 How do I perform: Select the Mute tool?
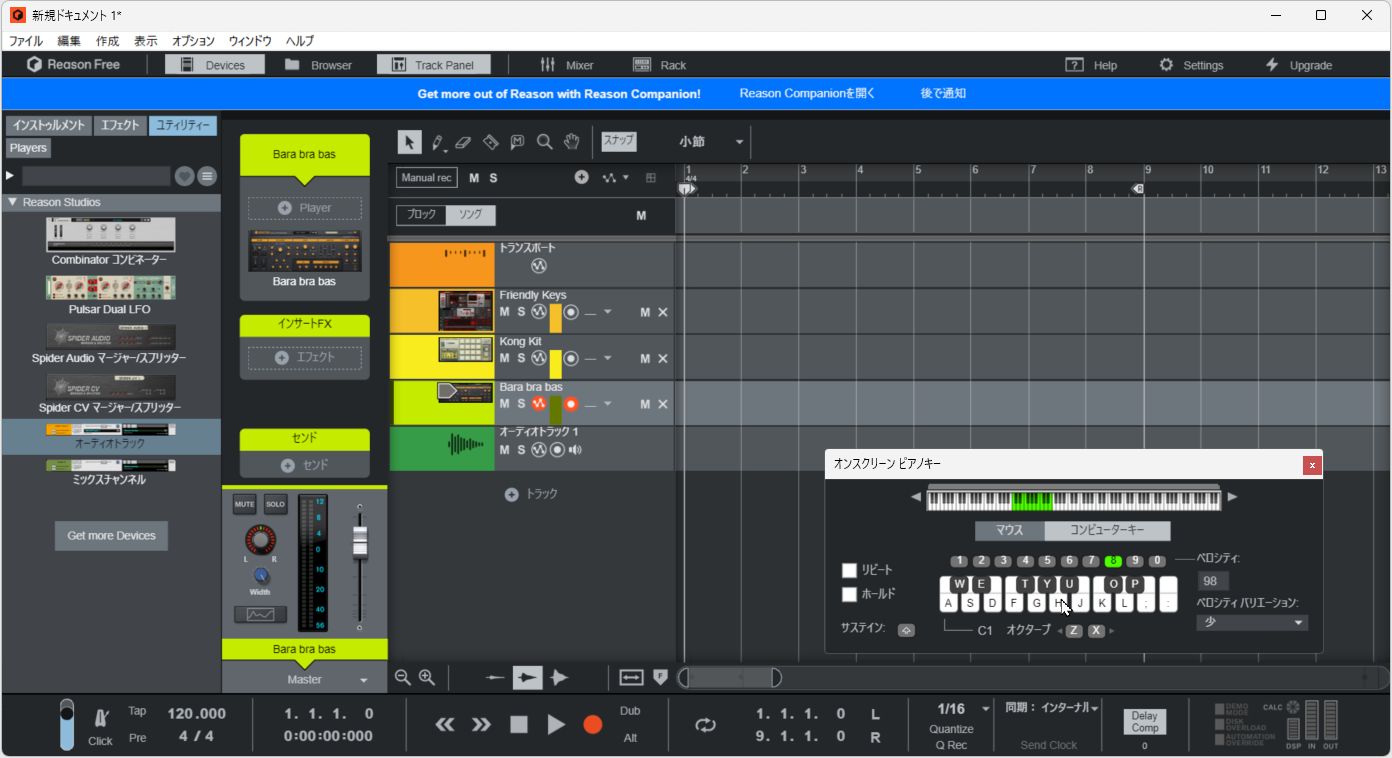(x=517, y=142)
